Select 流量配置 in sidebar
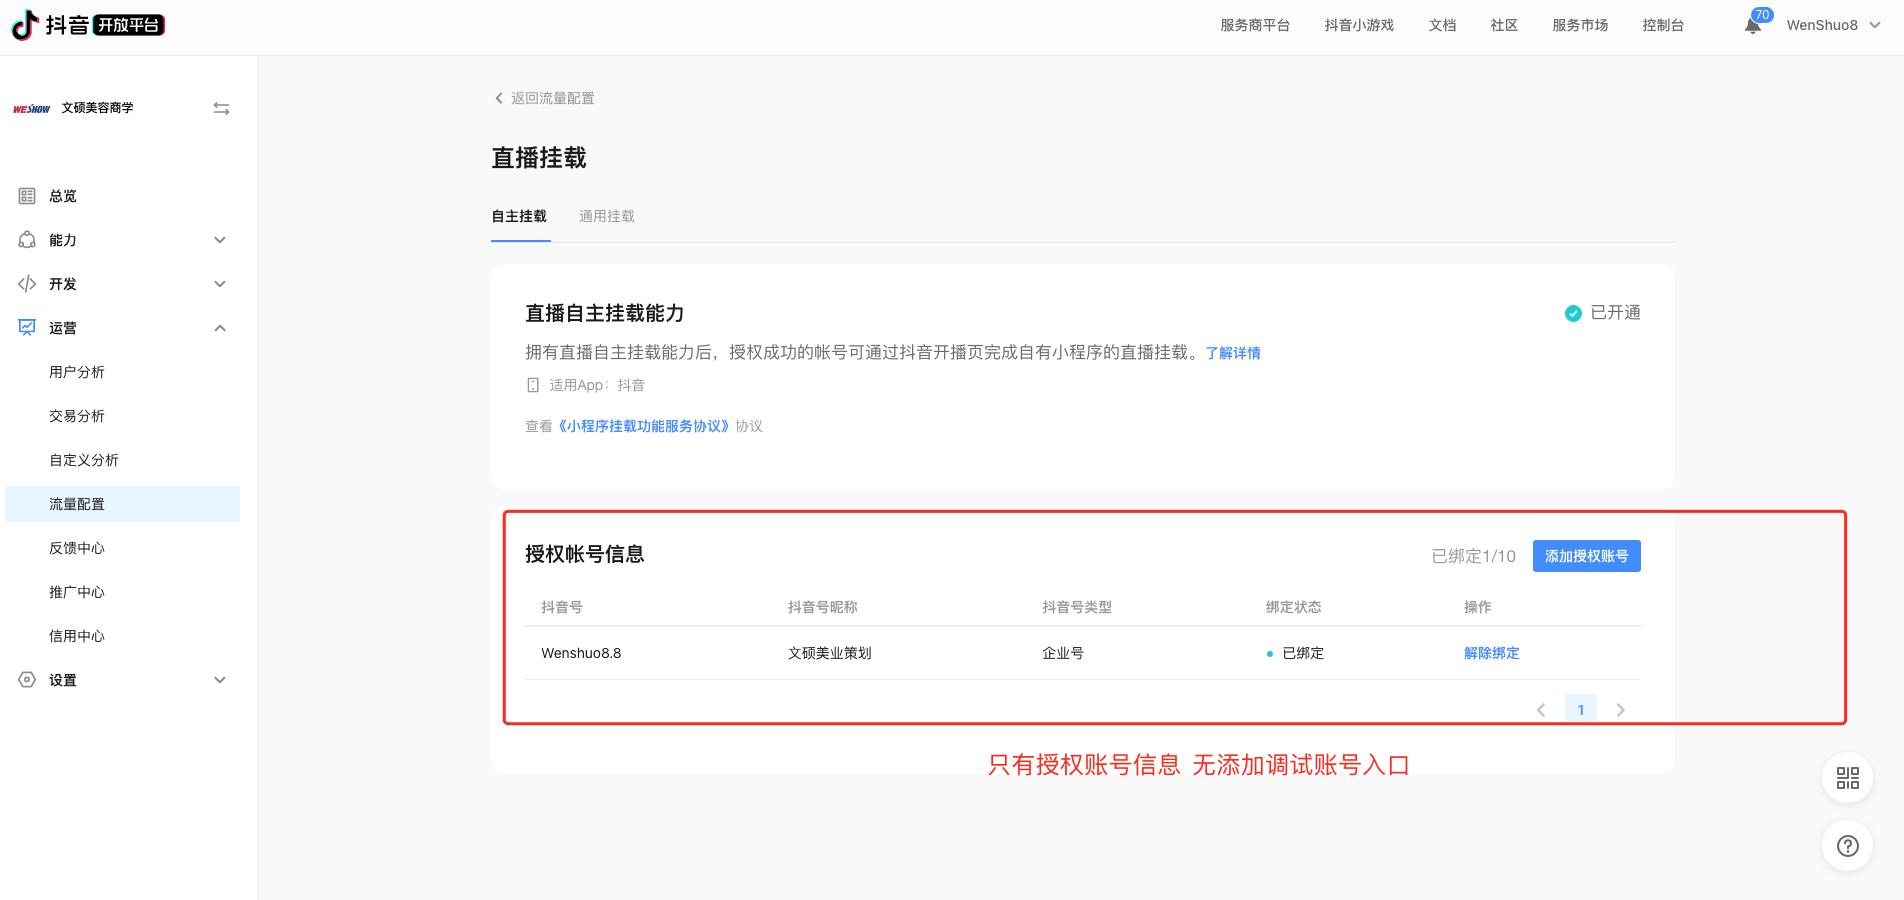This screenshot has height=900, width=1904. click(122, 504)
